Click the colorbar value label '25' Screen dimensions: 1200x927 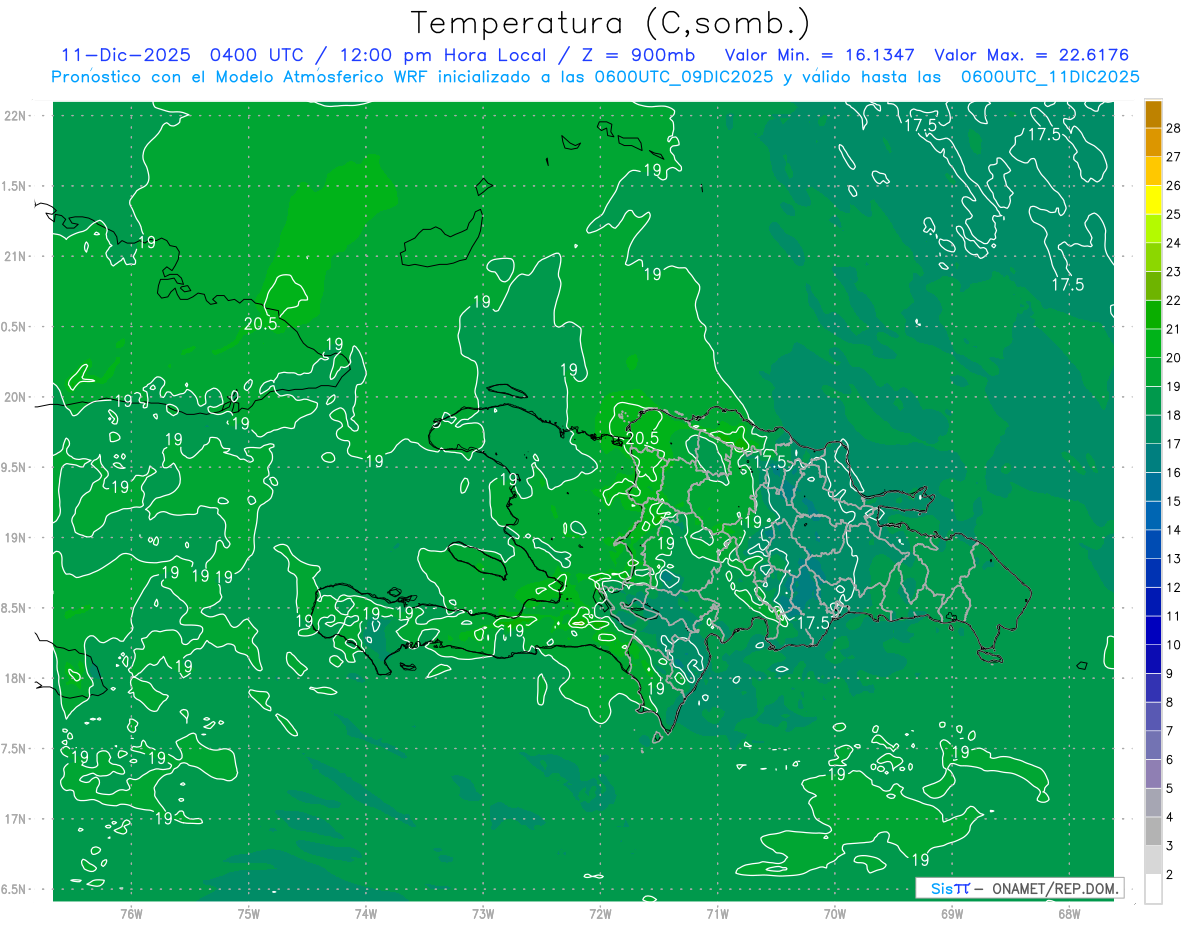1174,214
